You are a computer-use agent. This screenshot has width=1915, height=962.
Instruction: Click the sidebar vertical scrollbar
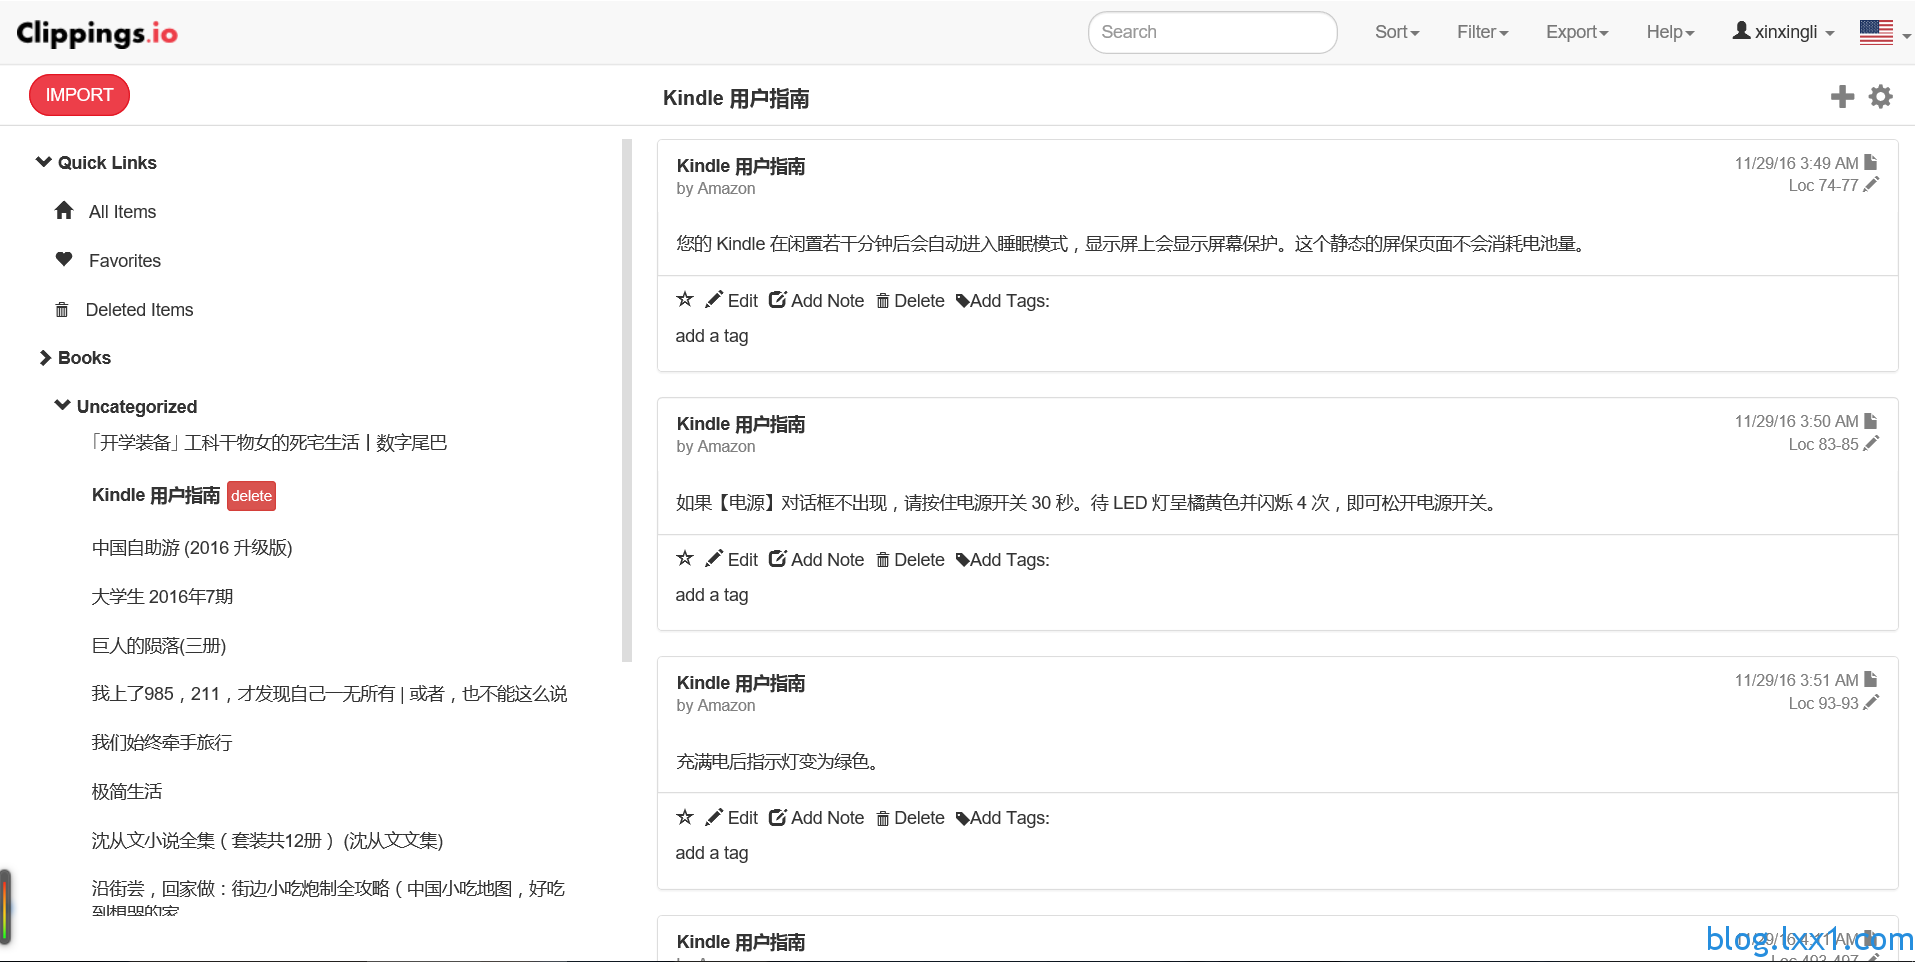coord(627,400)
